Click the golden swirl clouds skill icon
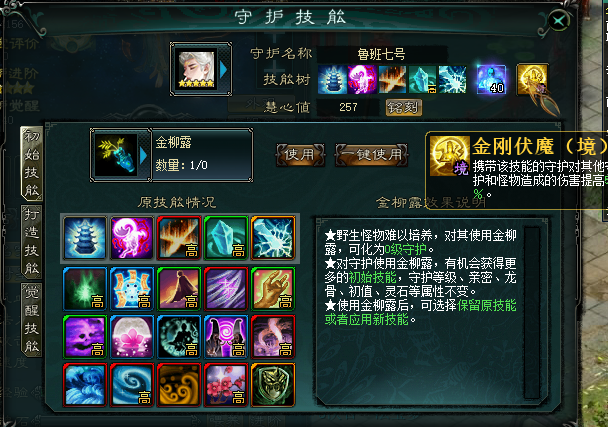 pyautogui.click(x=179, y=385)
